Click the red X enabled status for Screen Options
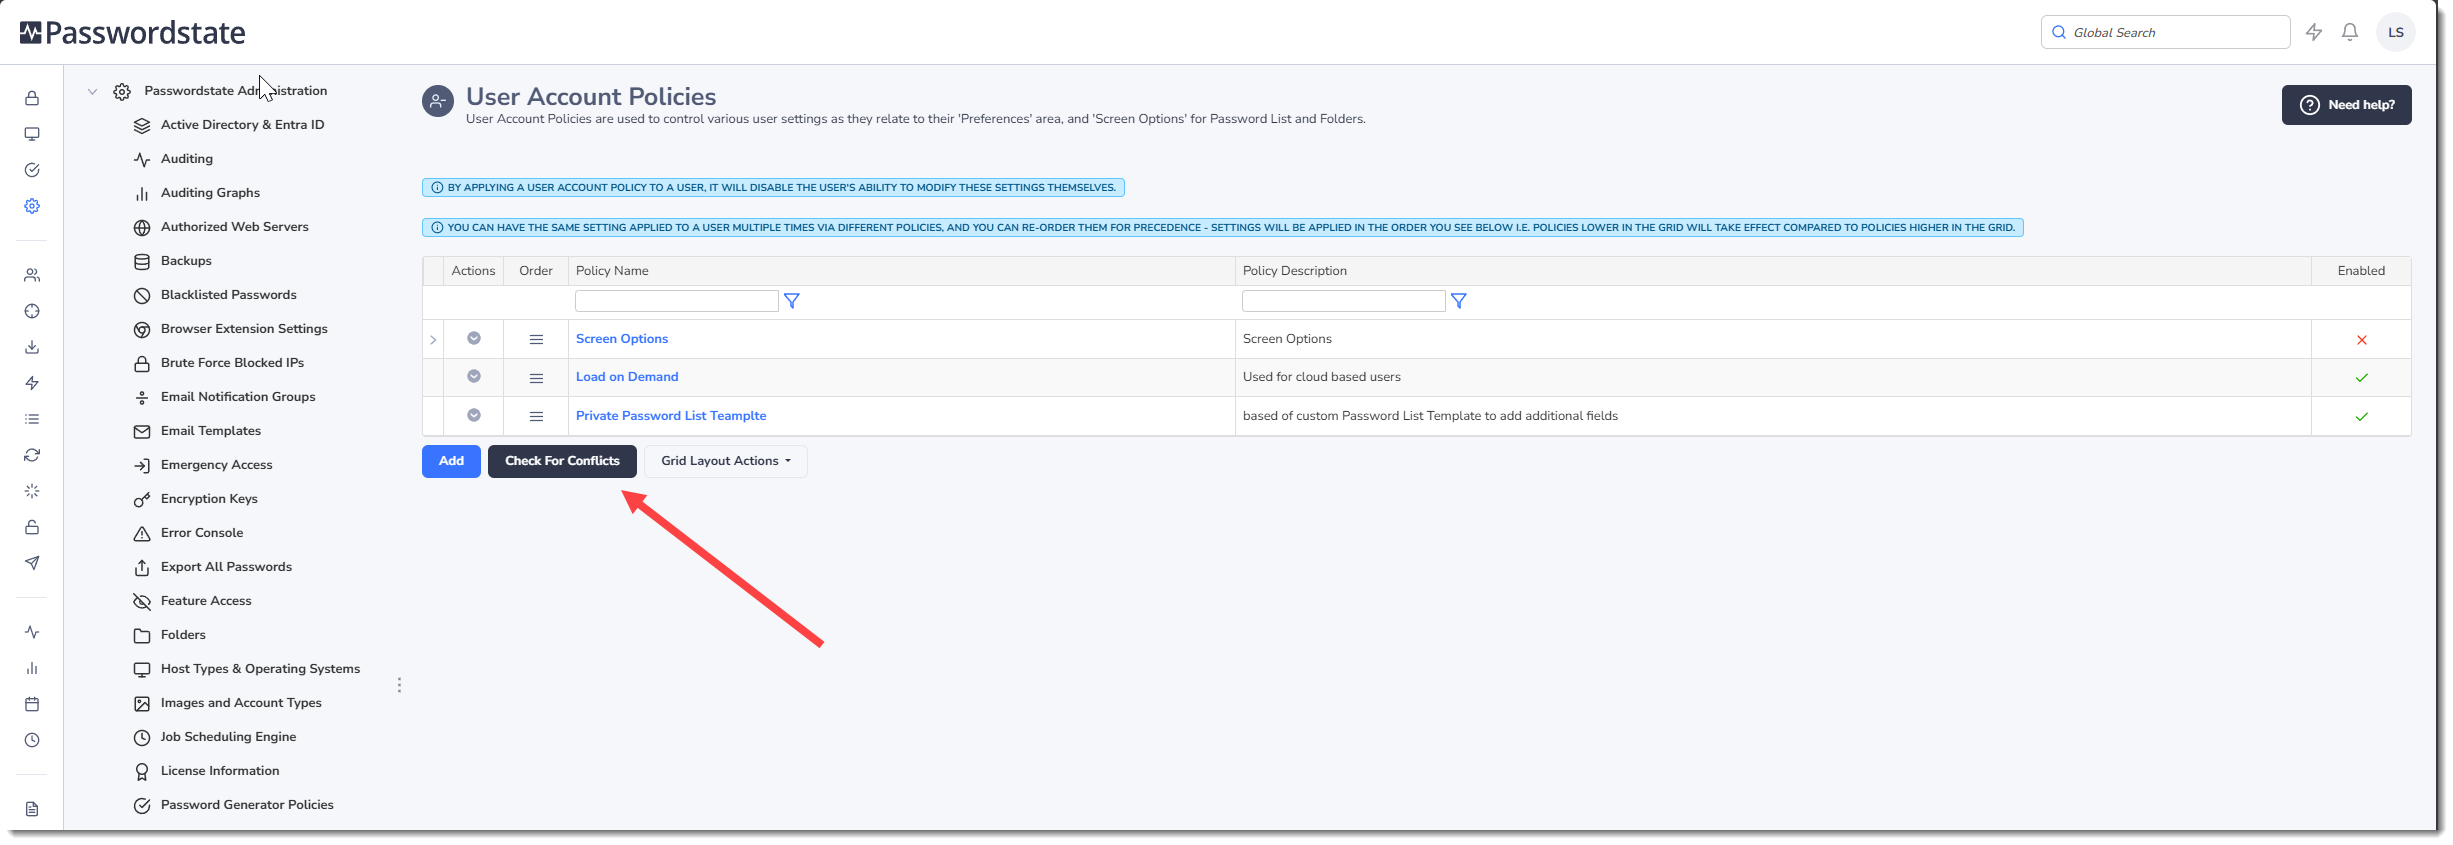This screenshot has height=845, width=2453. [x=2362, y=340]
